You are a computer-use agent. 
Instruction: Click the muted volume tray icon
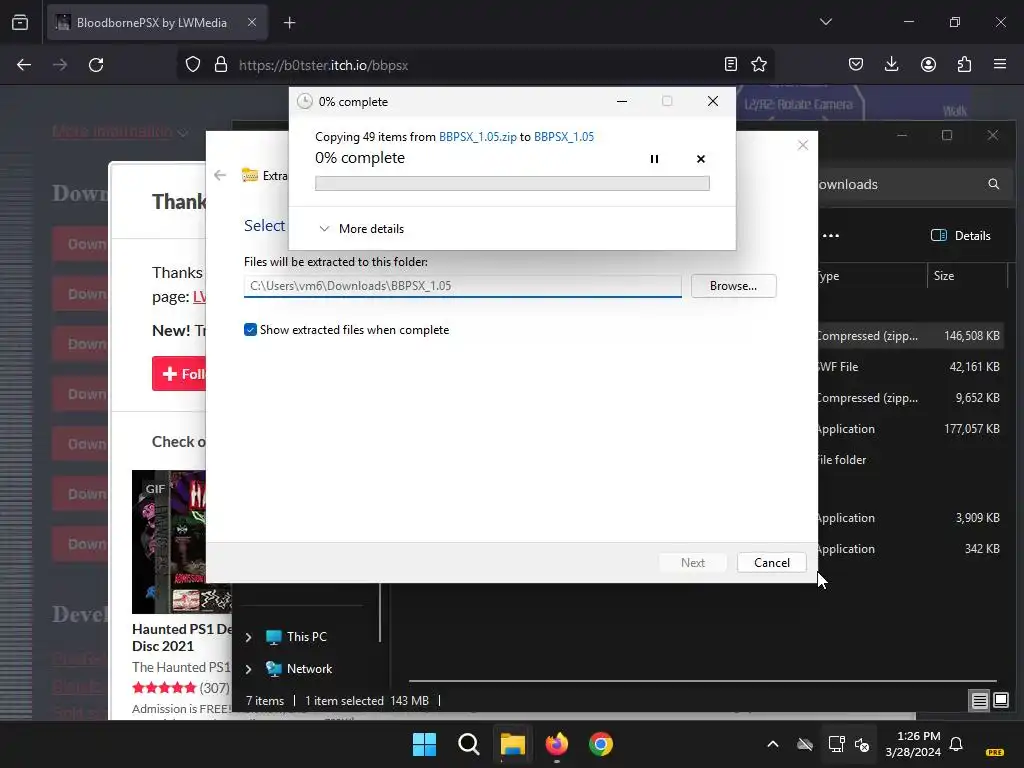pyautogui.click(x=862, y=744)
